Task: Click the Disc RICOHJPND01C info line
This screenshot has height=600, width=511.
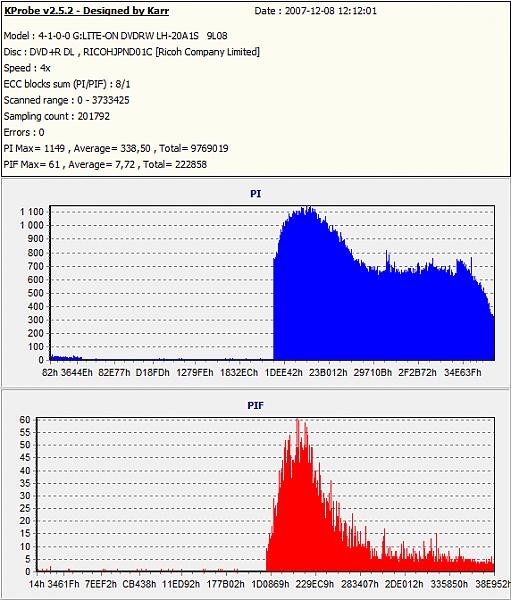Action: pos(132,52)
